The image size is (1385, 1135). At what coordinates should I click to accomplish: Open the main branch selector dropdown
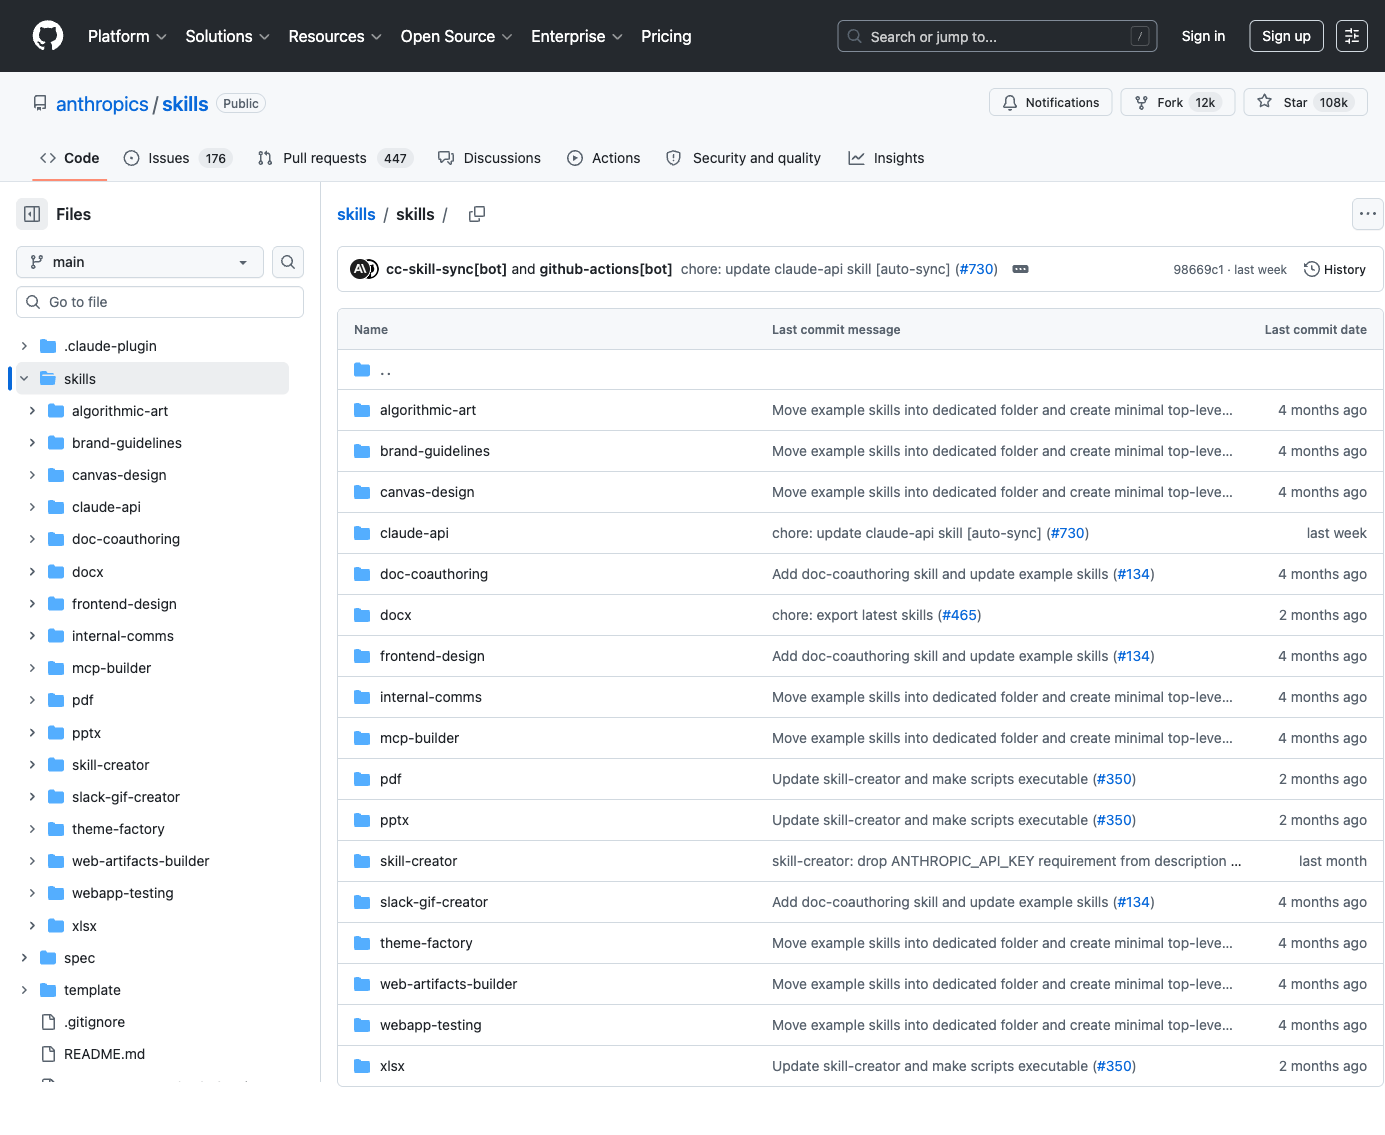pyautogui.click(x=140, y=262)
